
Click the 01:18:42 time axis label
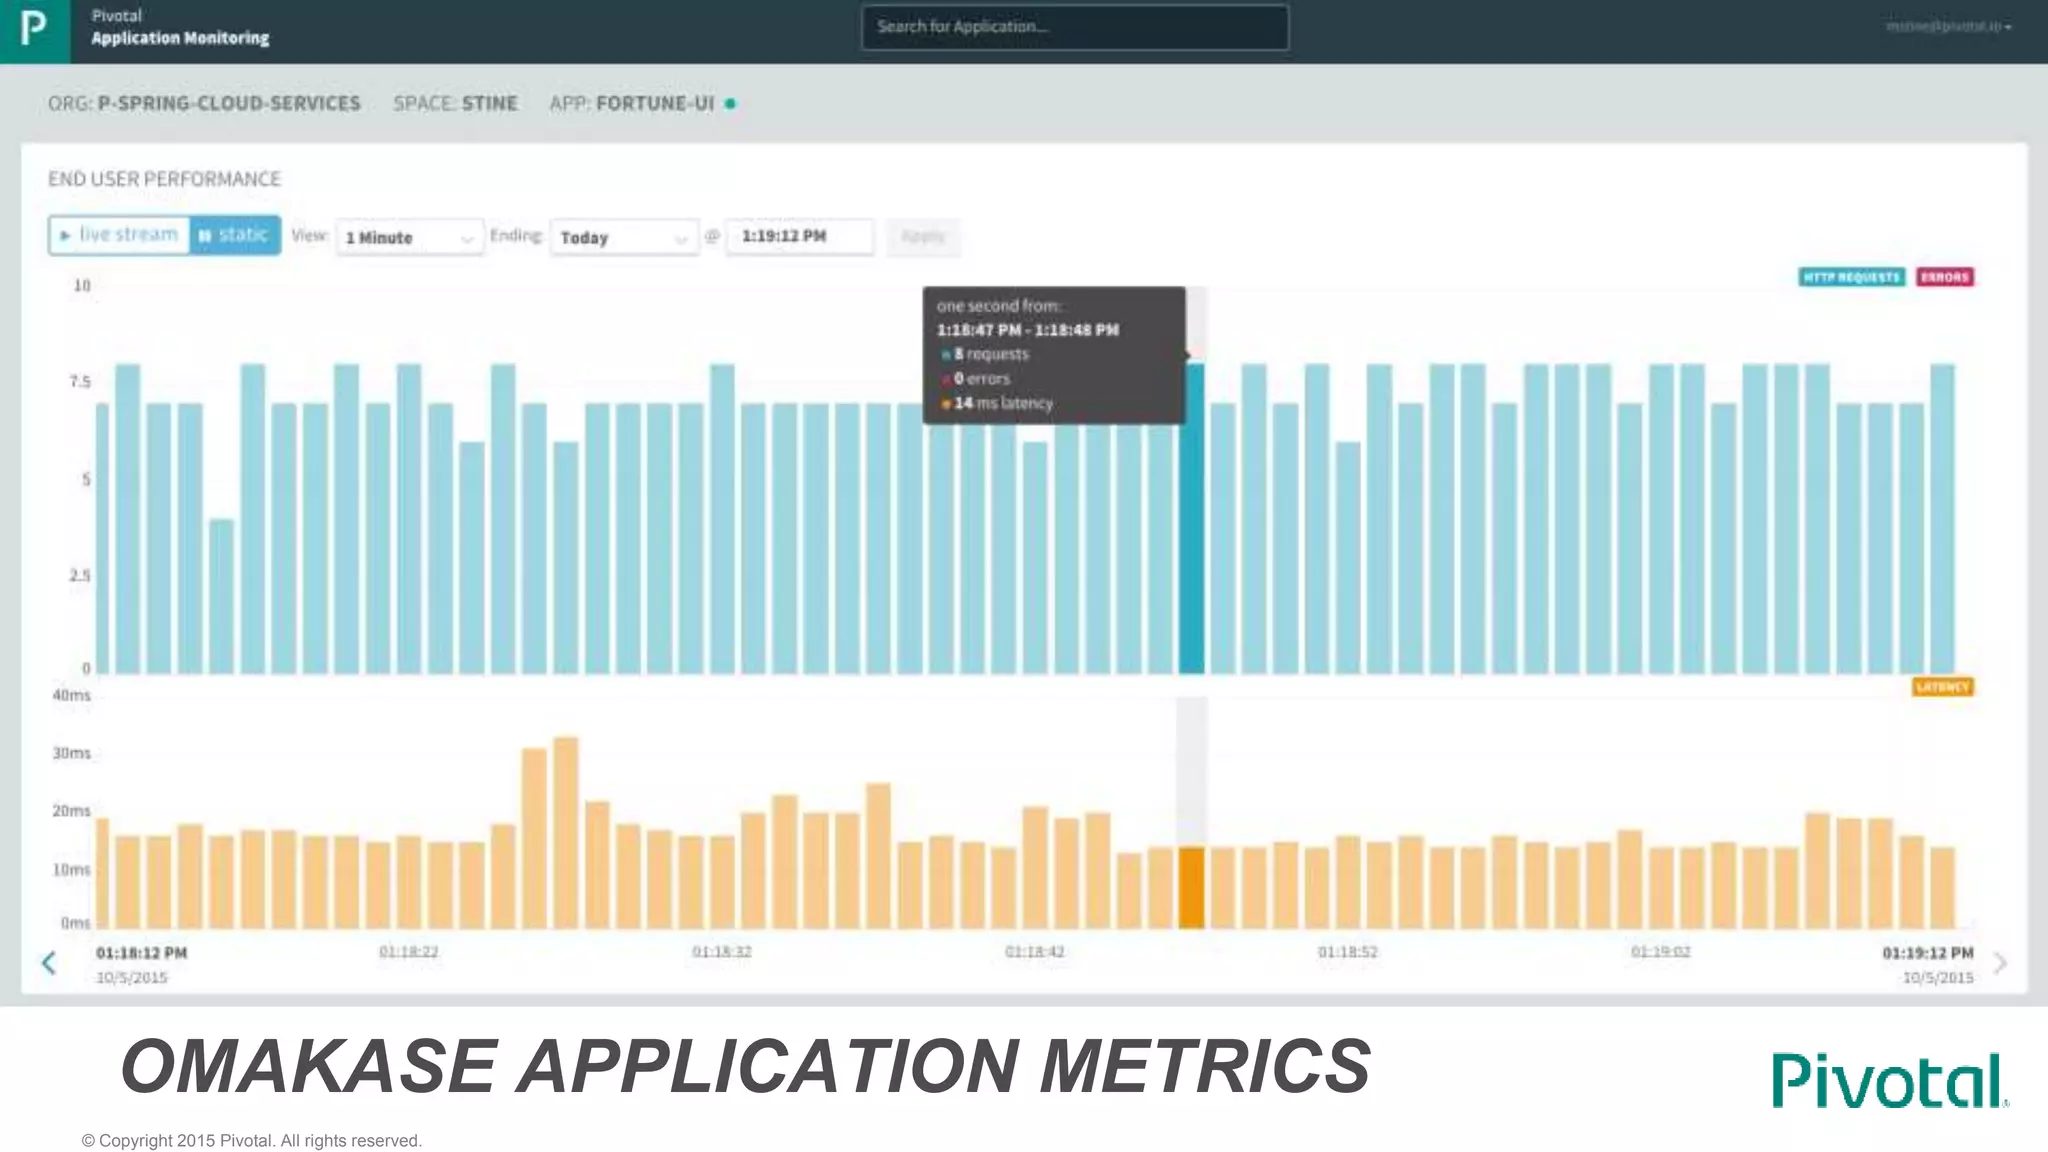pyautogui.click(x=1034, y=952)
